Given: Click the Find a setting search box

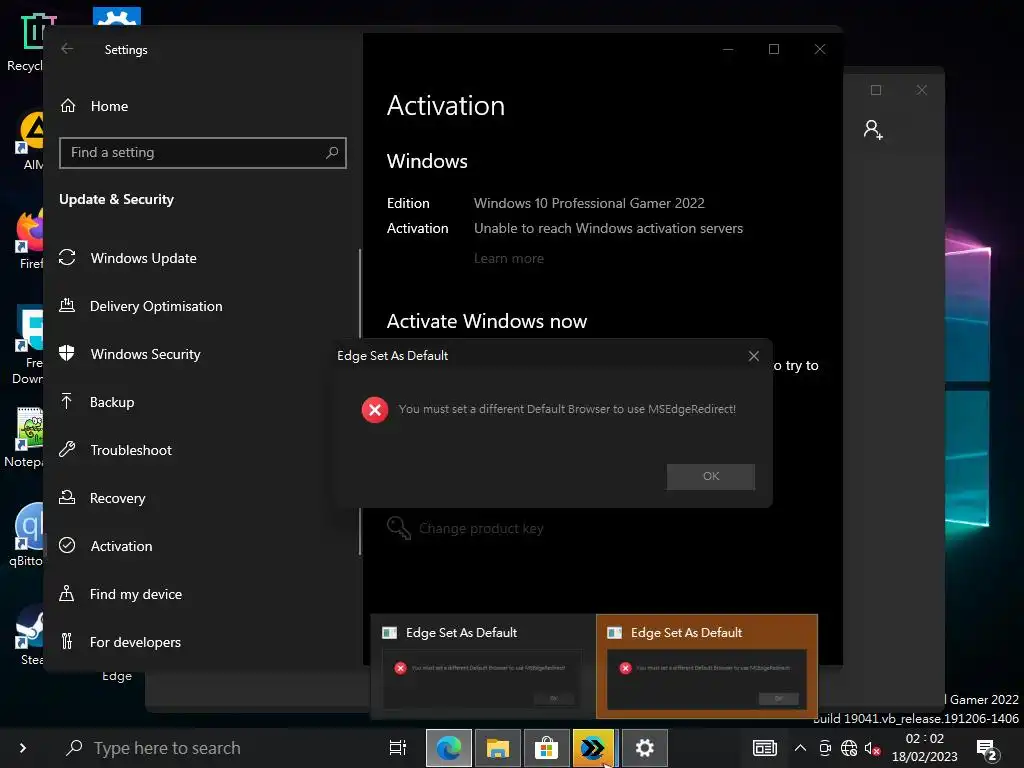Looking at the screenshot, I should (202, 153).
